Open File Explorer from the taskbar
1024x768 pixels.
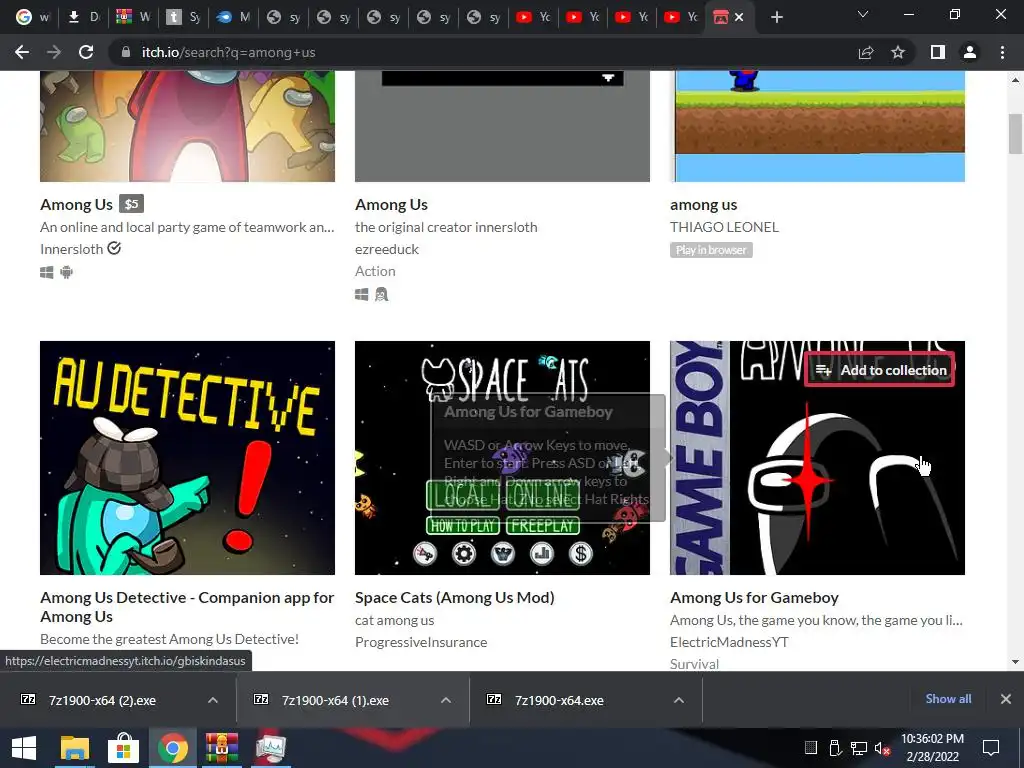[74, 748]
